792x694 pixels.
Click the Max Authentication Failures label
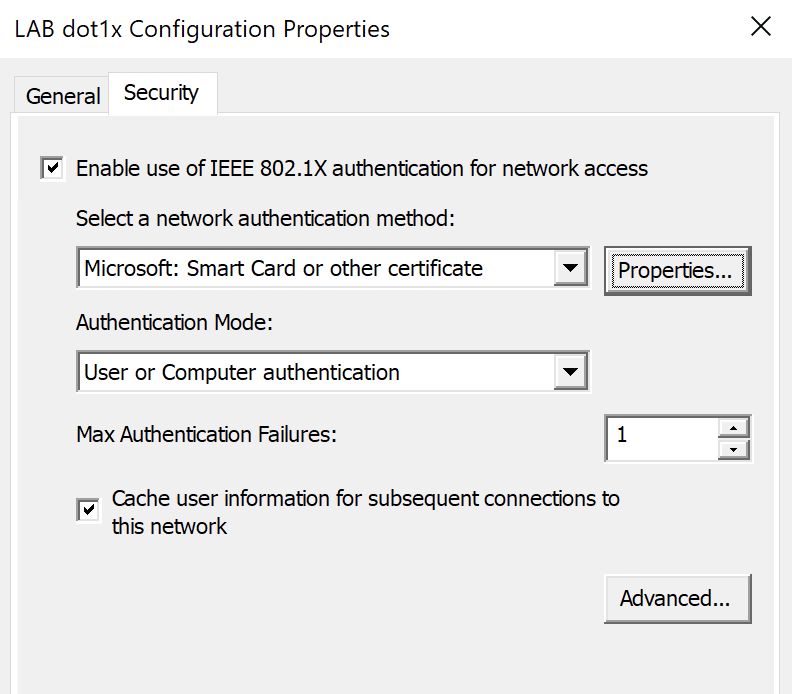[x=206, y=435]
